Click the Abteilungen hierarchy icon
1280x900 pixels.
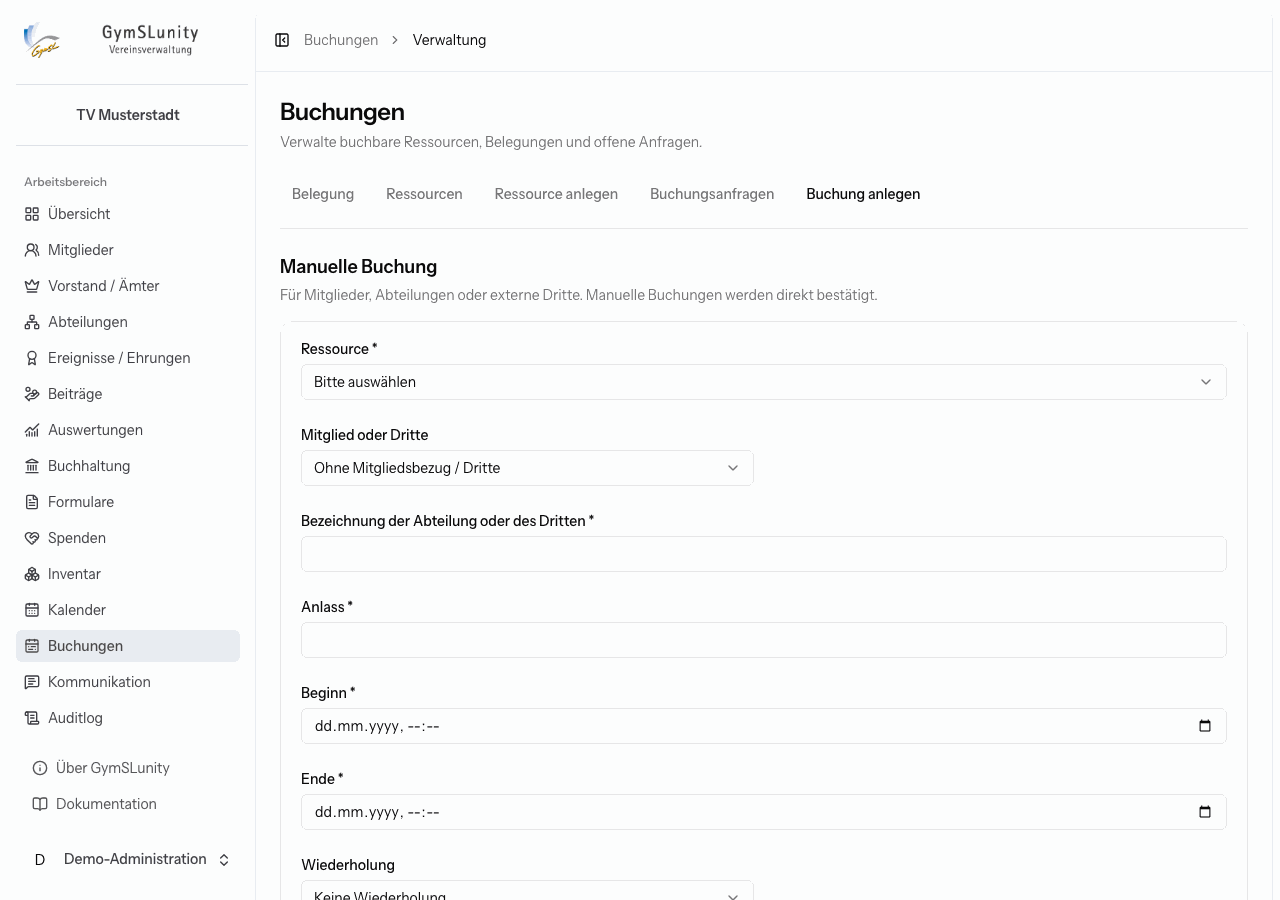32,322
